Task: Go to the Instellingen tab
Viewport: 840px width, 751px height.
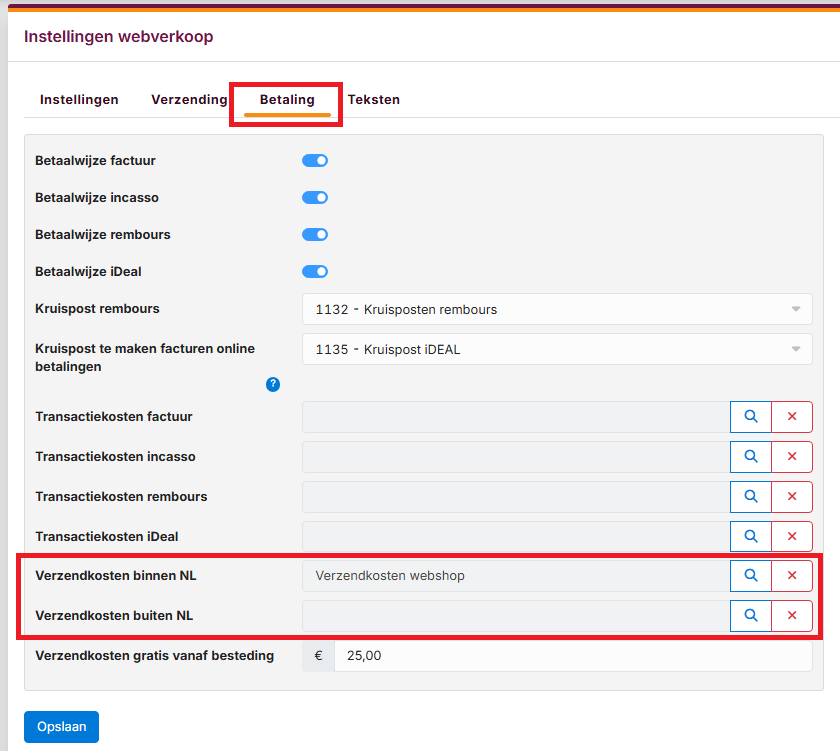Action: 79,100
